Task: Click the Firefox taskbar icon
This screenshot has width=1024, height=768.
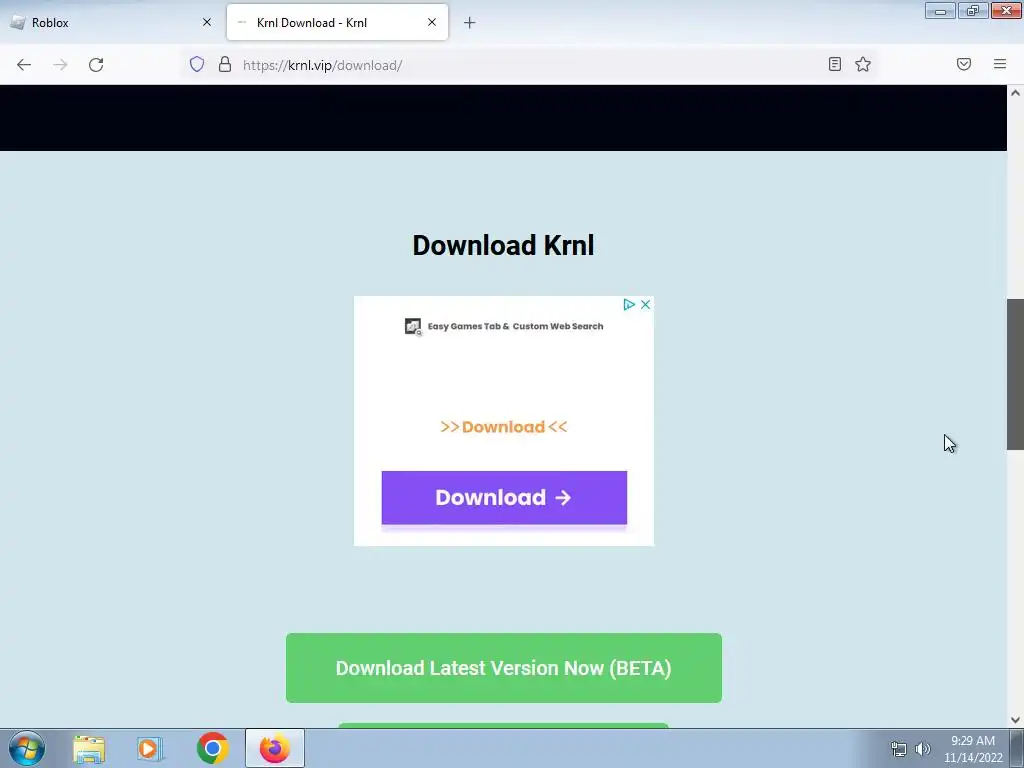Action: (x=275, y=748)
